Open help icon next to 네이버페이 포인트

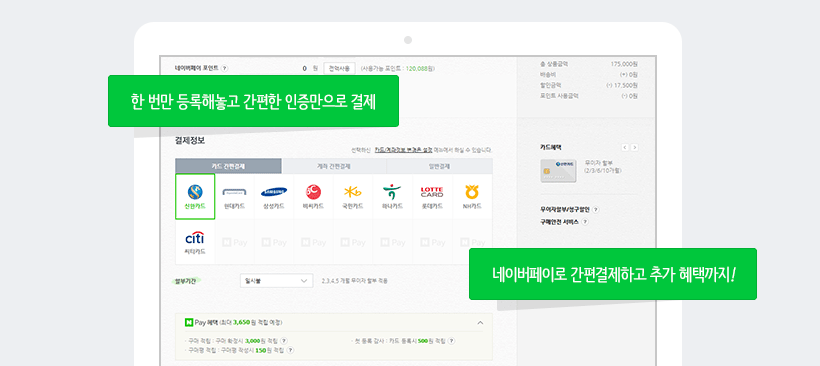[224, 68]
